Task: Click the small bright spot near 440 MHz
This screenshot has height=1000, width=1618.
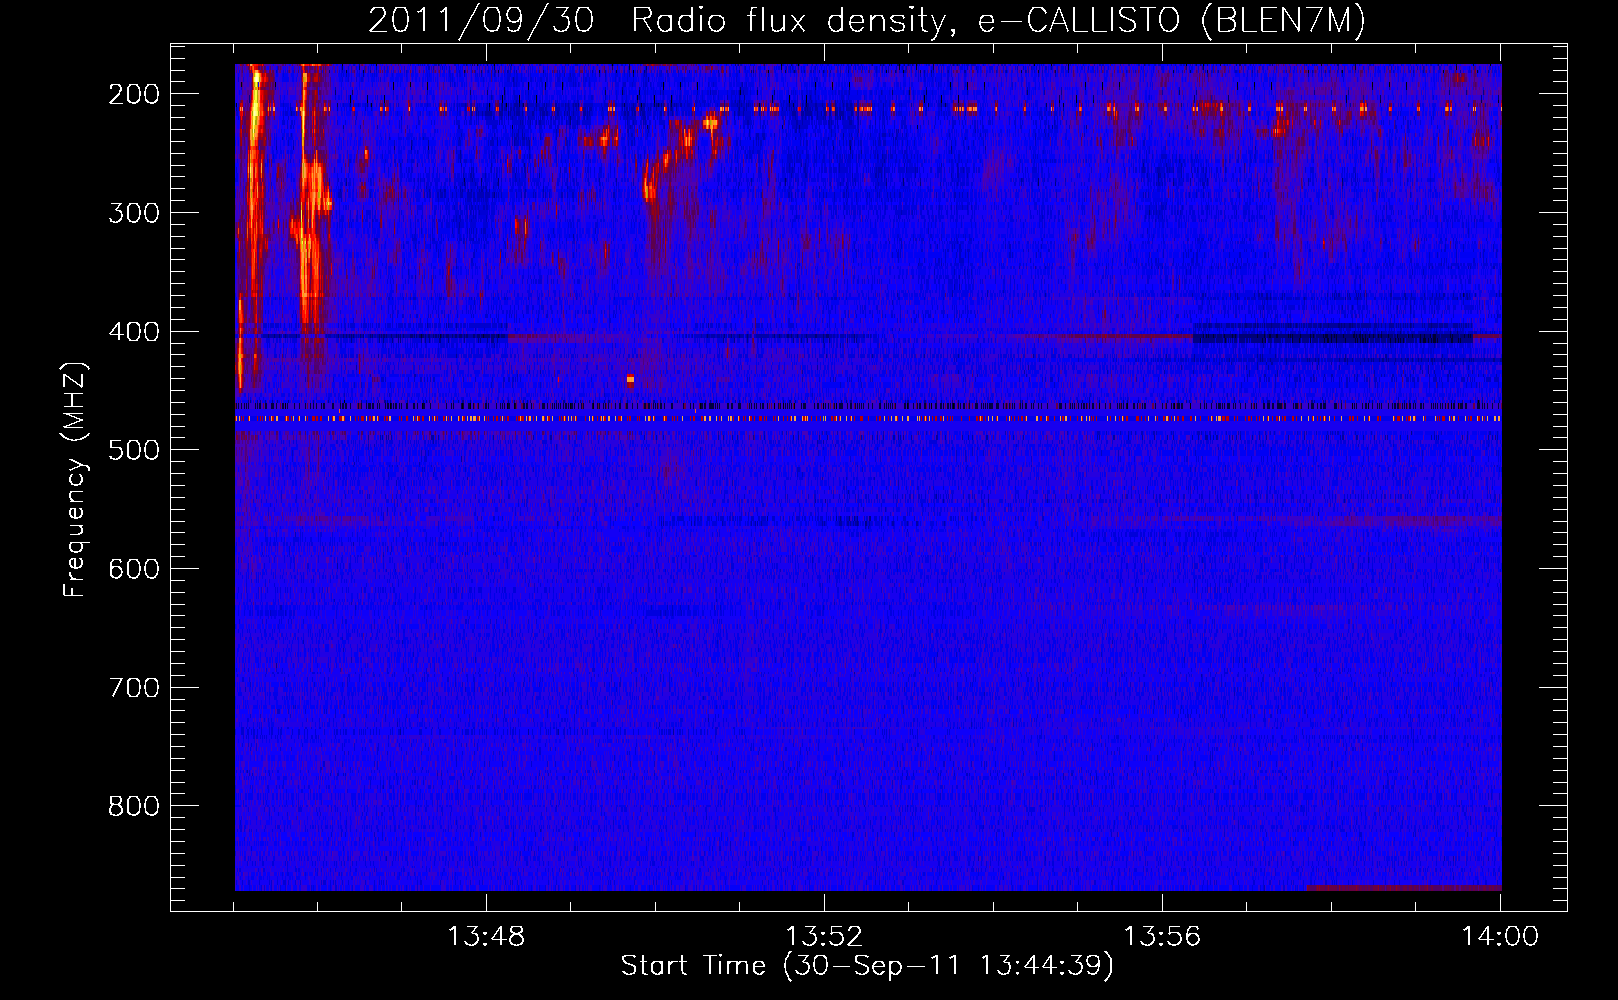Action: 630,380
